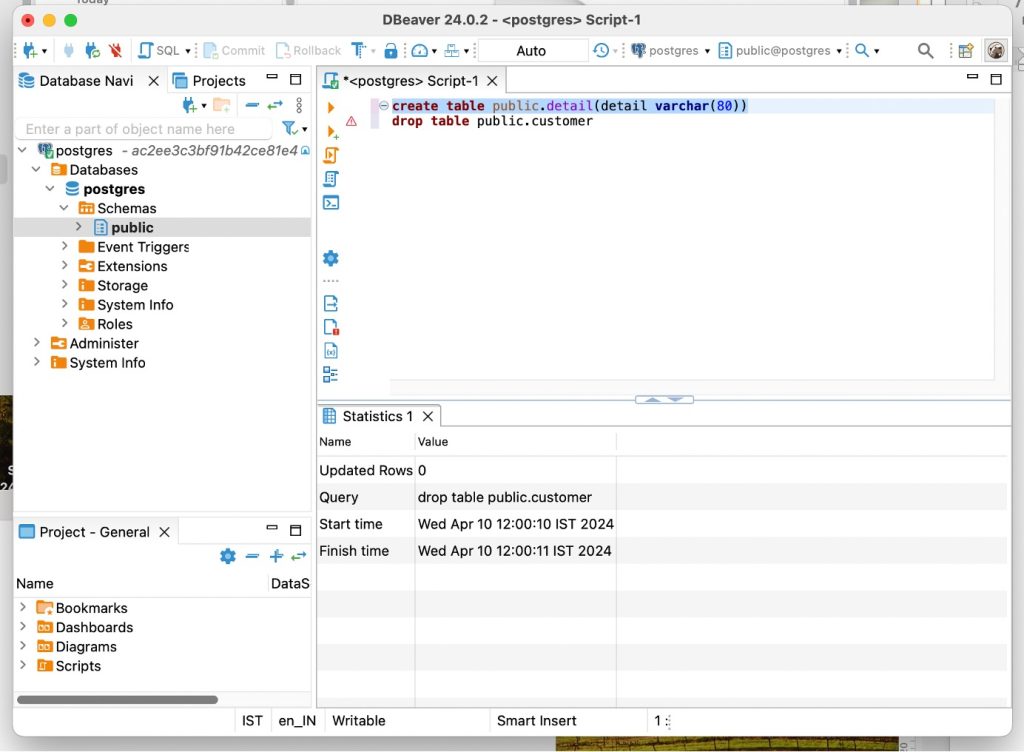Switch to the Projects tab
Image resolution: width=1024 pixels, height=752 pixels.
click(x=210, y=81)
